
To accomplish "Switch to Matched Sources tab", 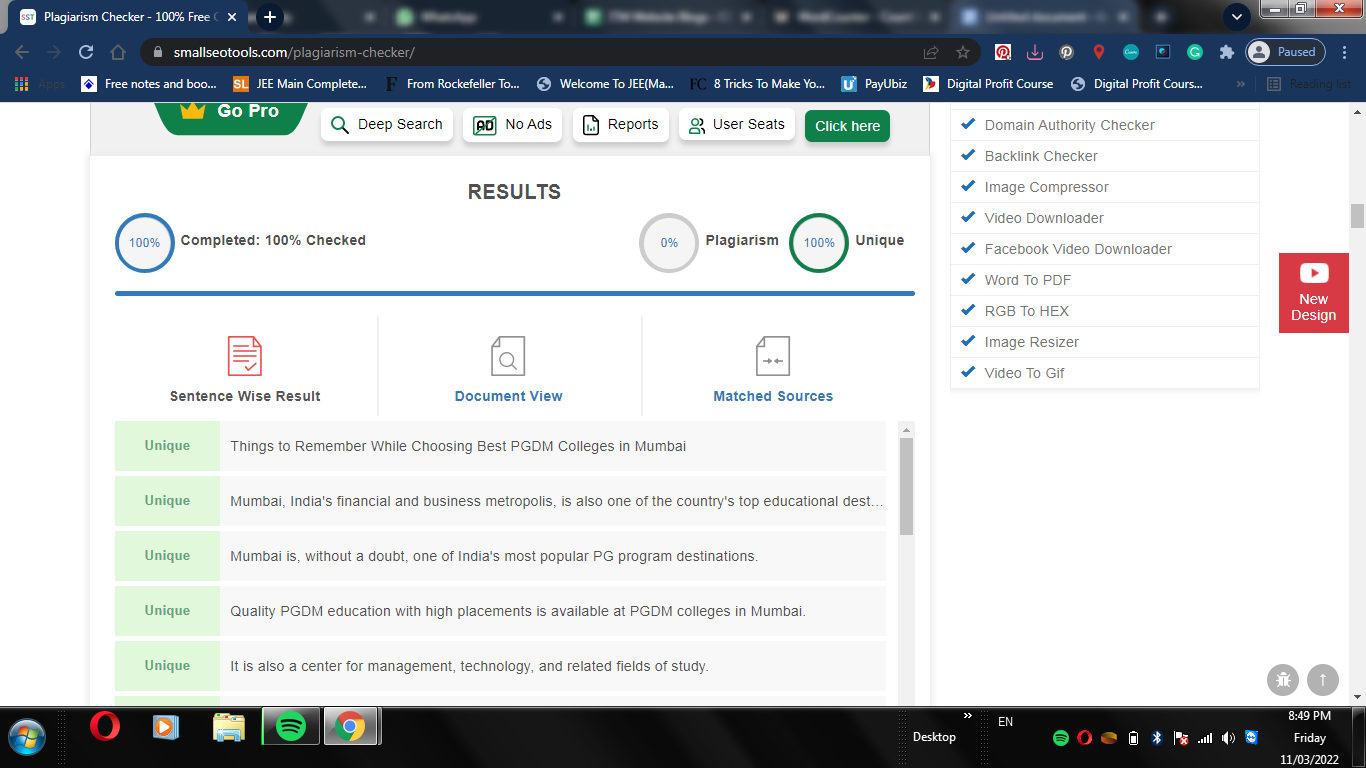I will (773, 396).
